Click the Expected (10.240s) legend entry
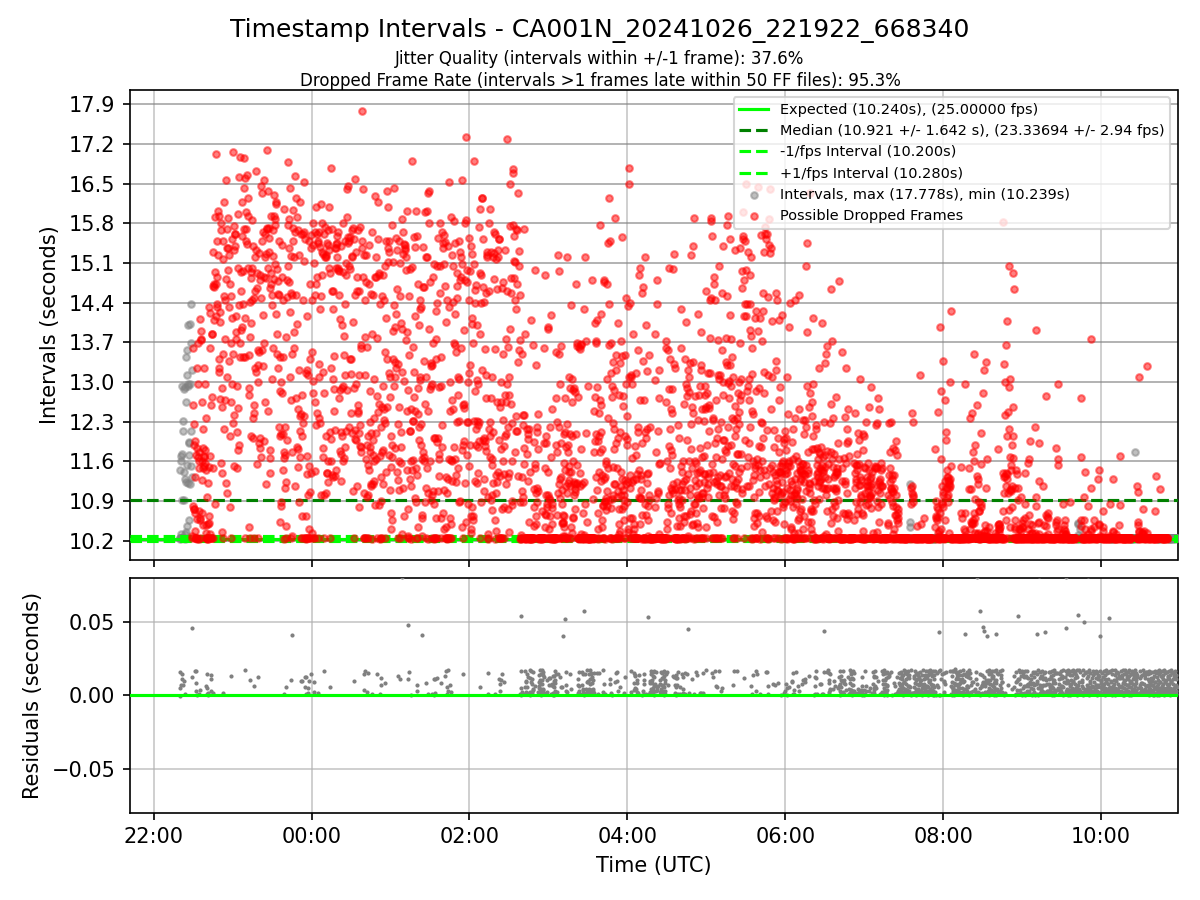 [x=908, y=109]
